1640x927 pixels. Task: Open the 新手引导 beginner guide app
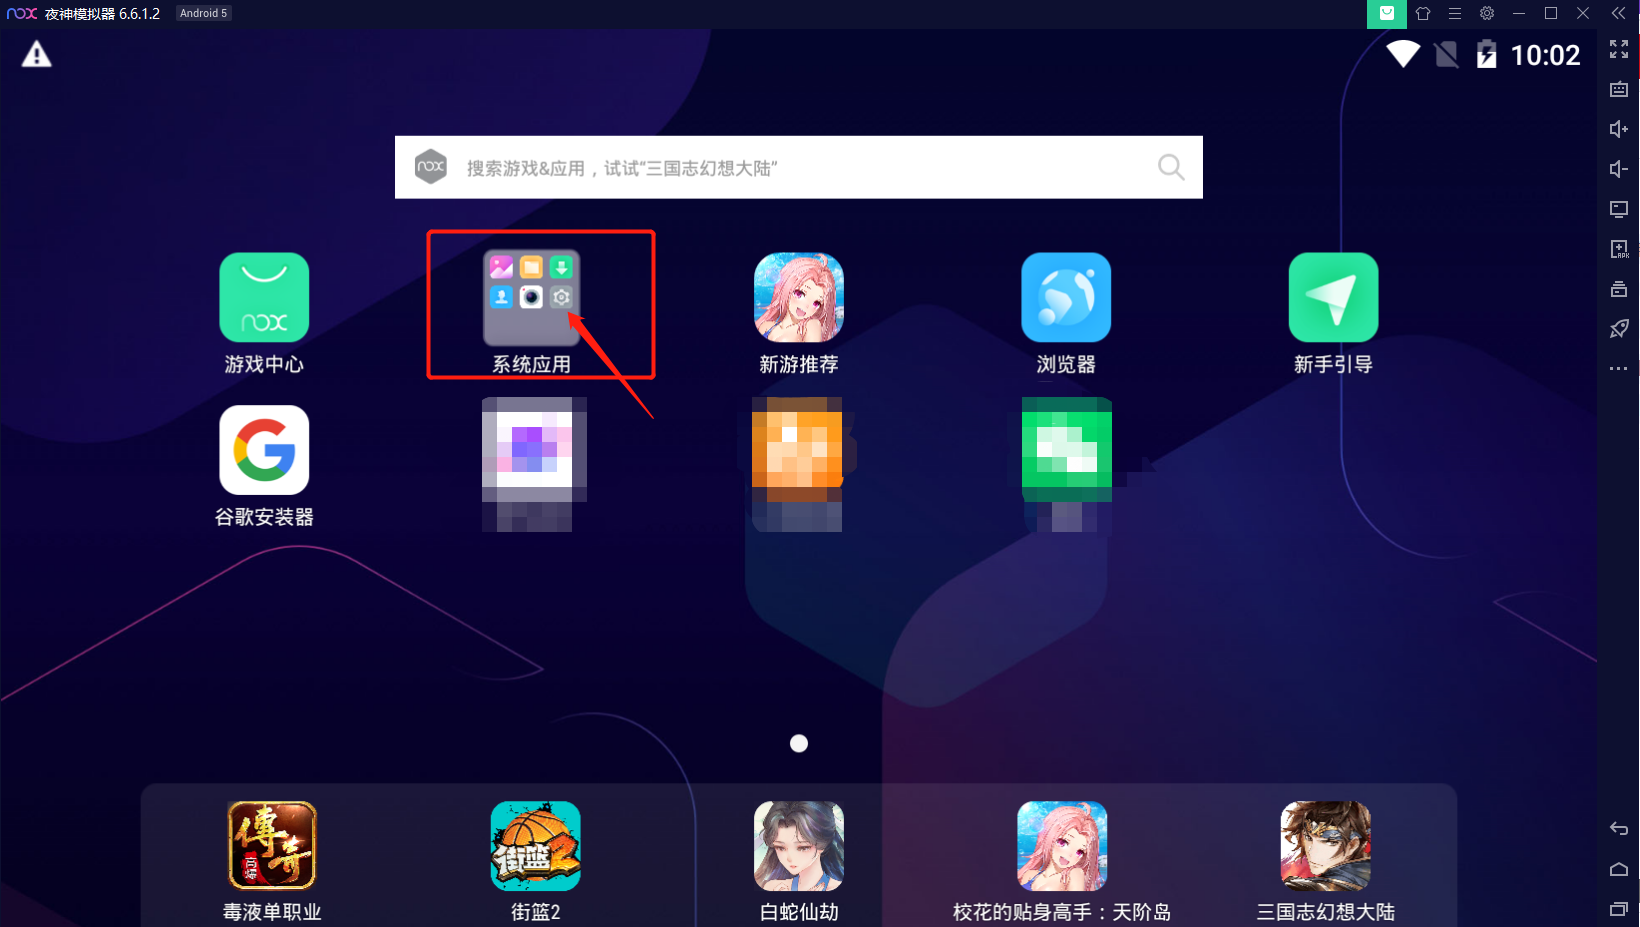pyautogui.click(x=1333, y=297)
